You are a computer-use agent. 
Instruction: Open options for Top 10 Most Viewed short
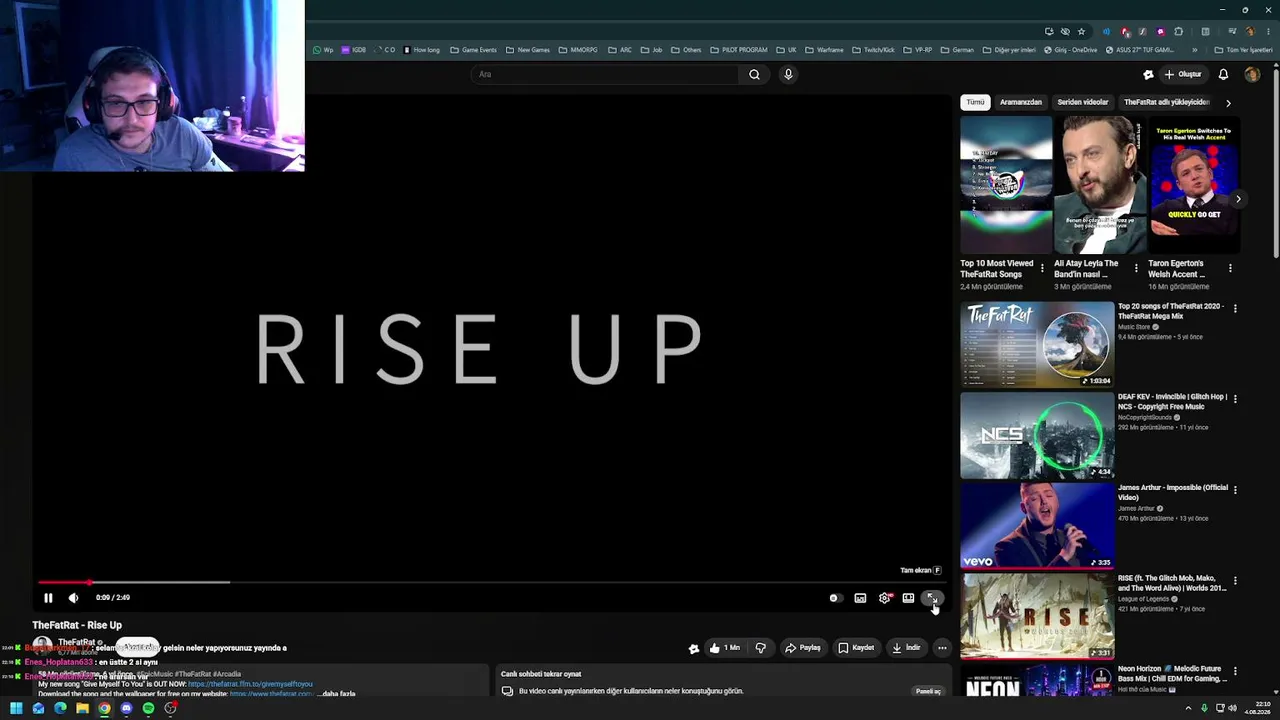pyautogui.click(x=1042, y=268)
